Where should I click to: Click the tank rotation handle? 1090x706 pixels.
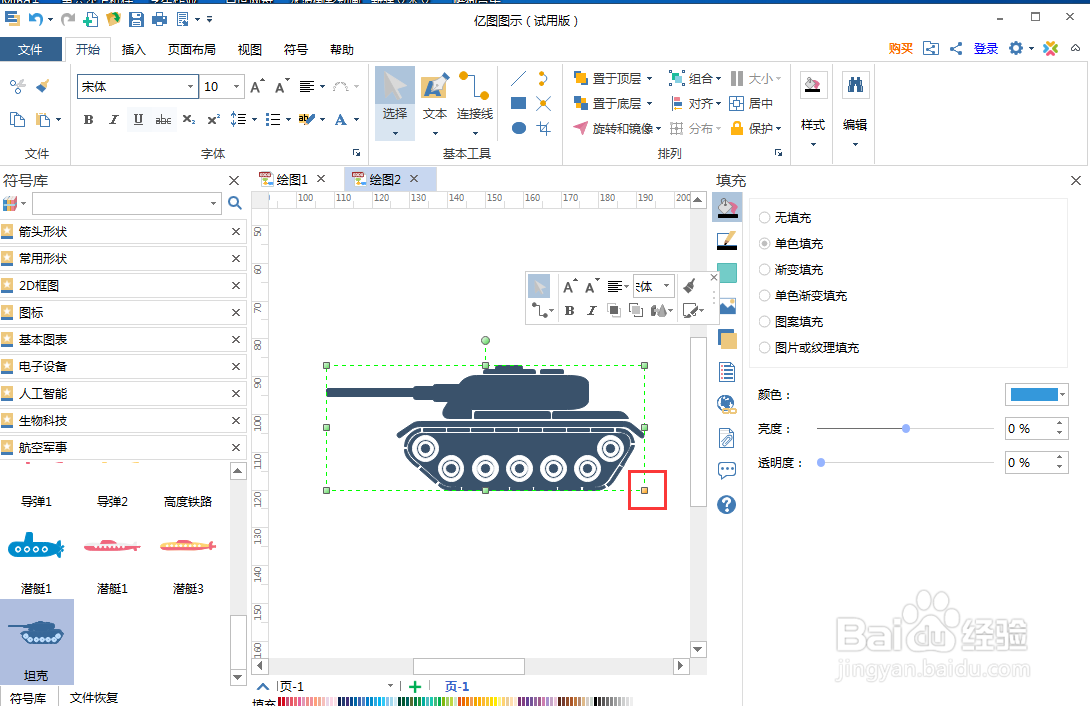485,340
